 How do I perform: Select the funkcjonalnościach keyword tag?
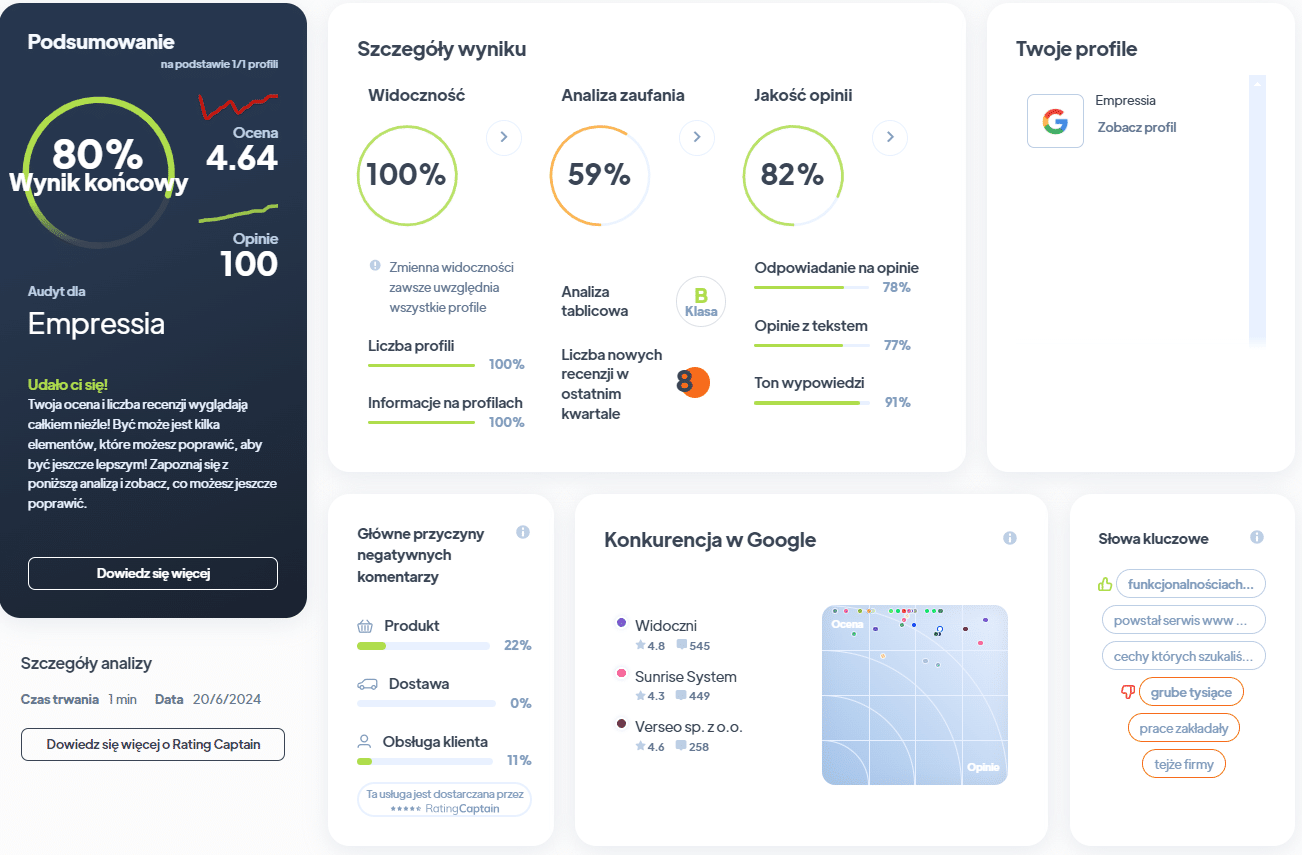click(1191, 584)
